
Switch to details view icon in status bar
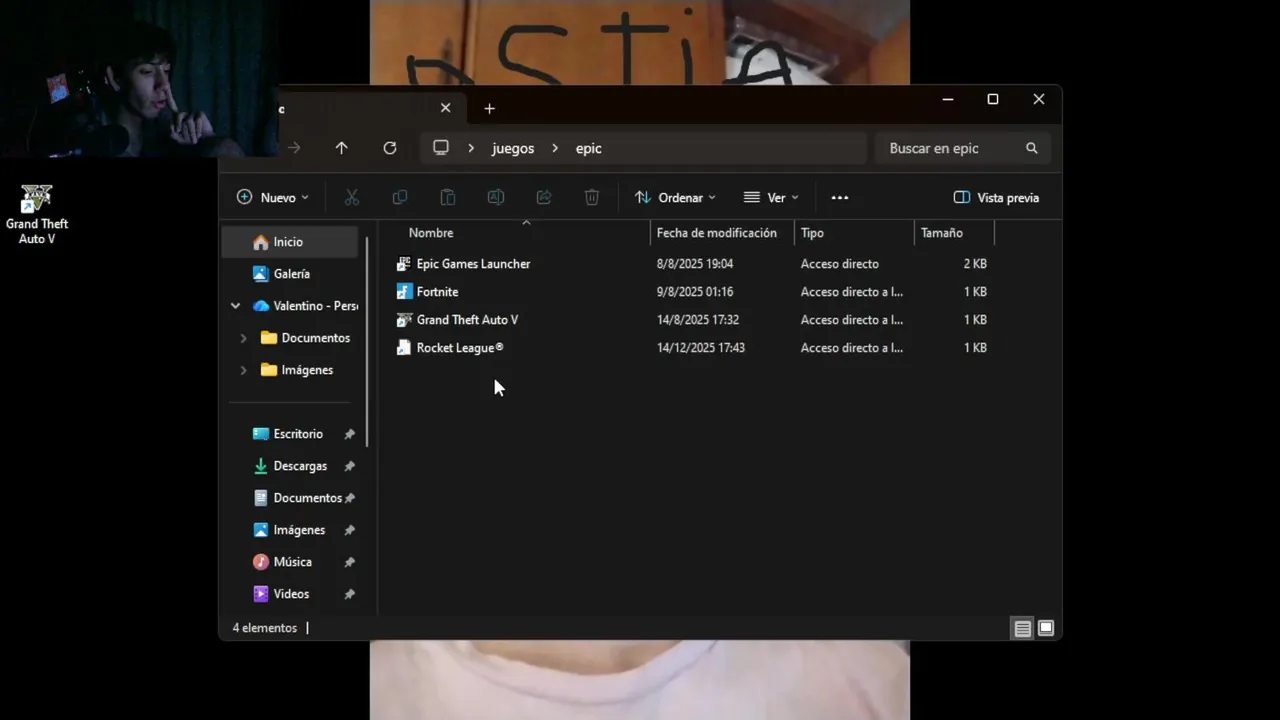click(1022, 629)
